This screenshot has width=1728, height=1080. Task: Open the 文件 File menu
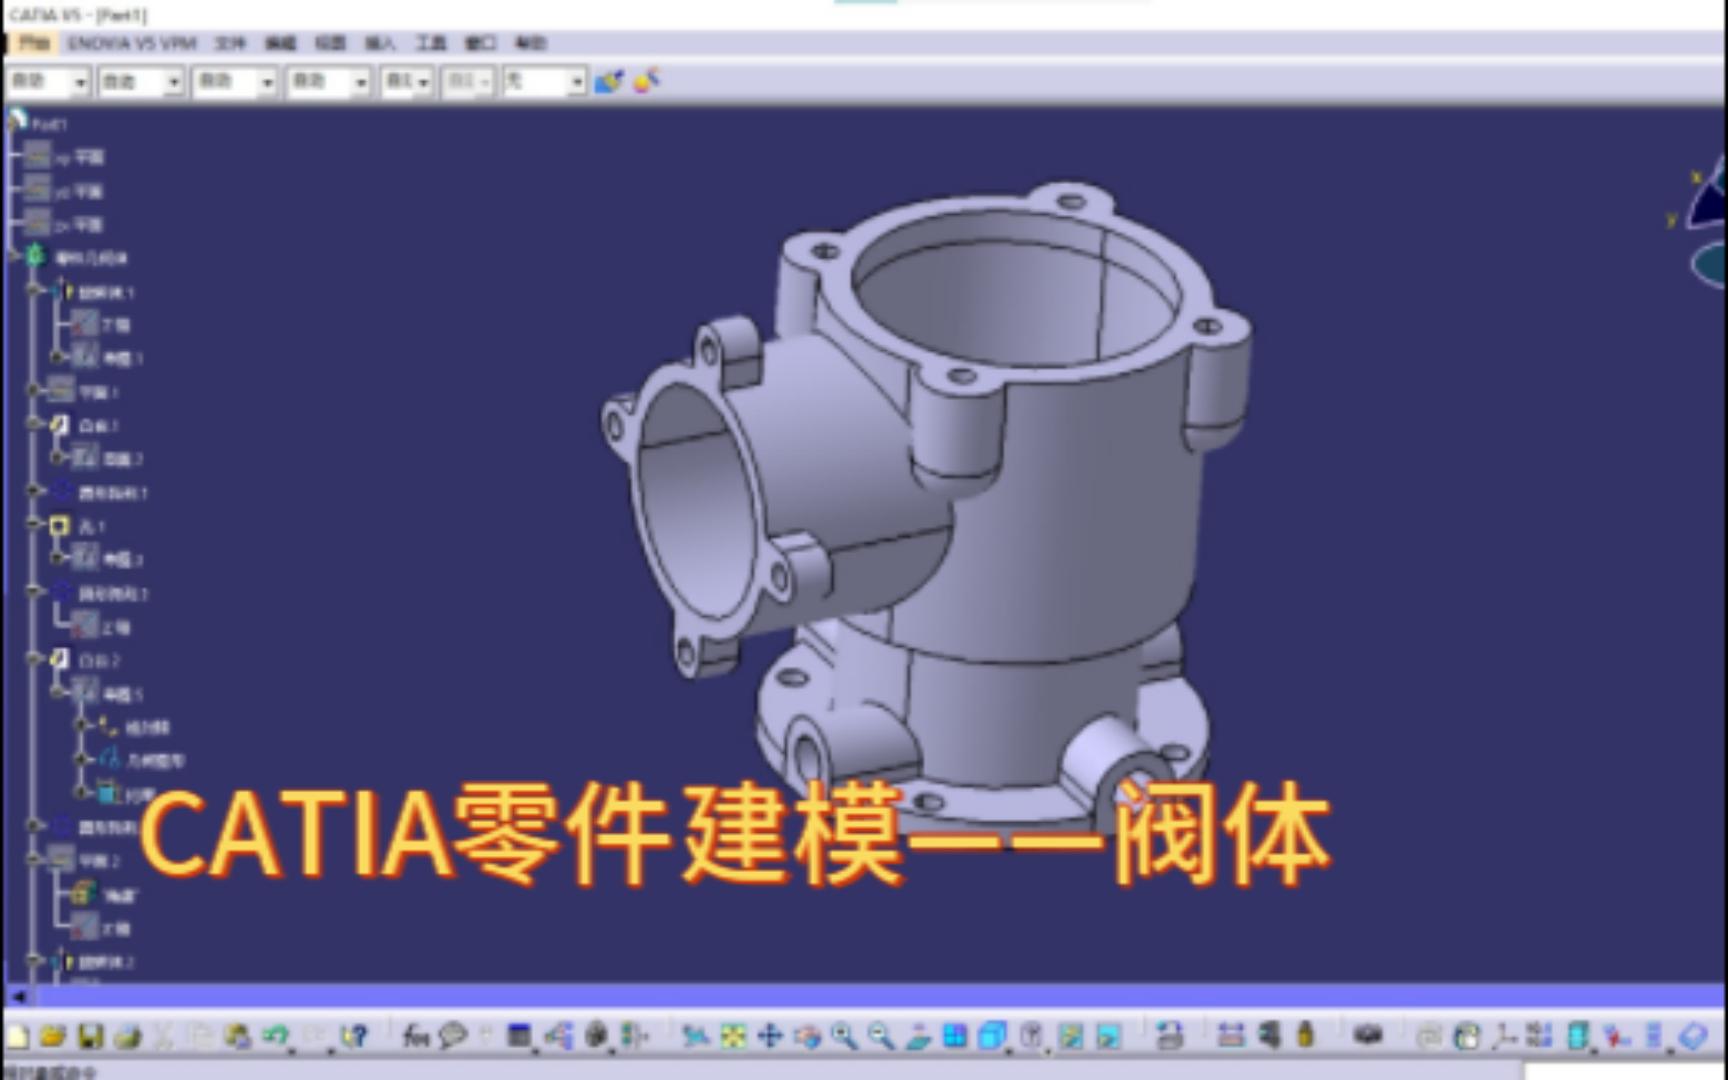(x=230, y=43)
